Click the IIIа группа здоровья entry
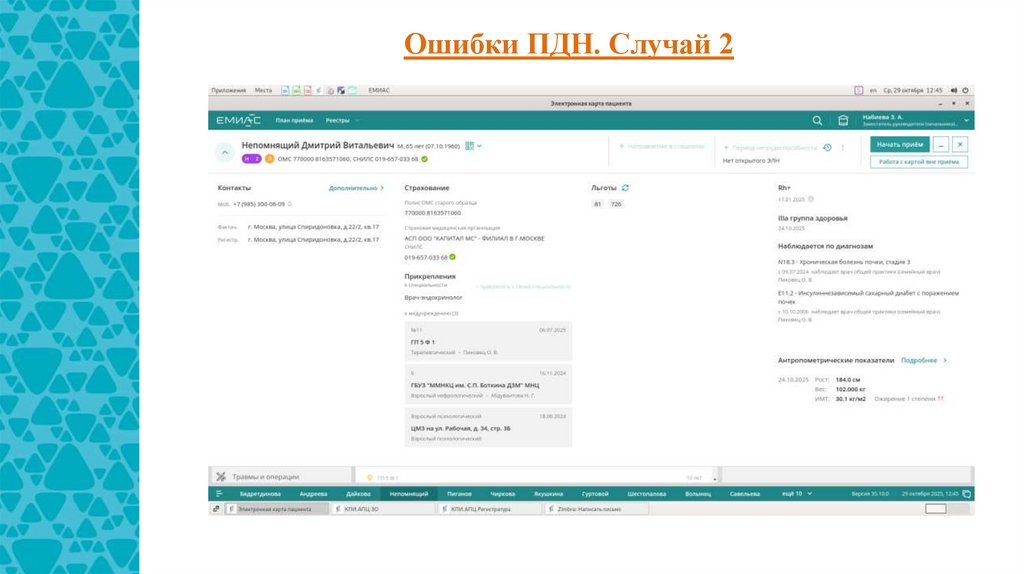This screenshot has width=1024, height=574. 812,218
